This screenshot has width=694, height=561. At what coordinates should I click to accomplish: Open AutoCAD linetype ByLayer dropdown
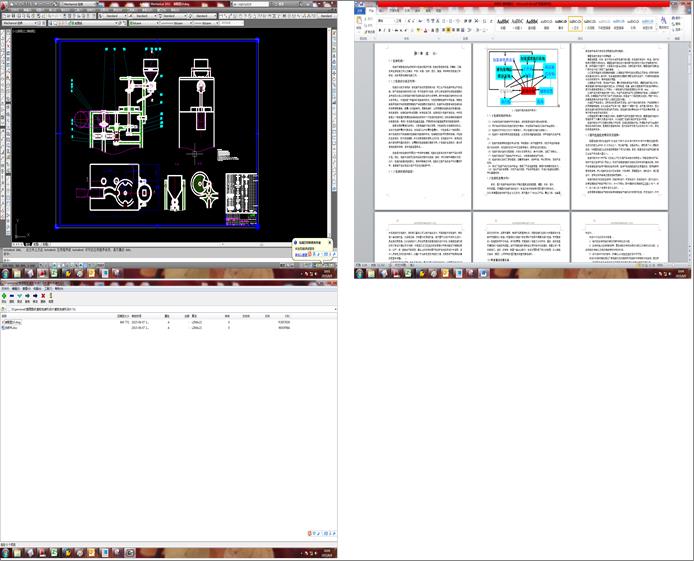click(176, 23)
